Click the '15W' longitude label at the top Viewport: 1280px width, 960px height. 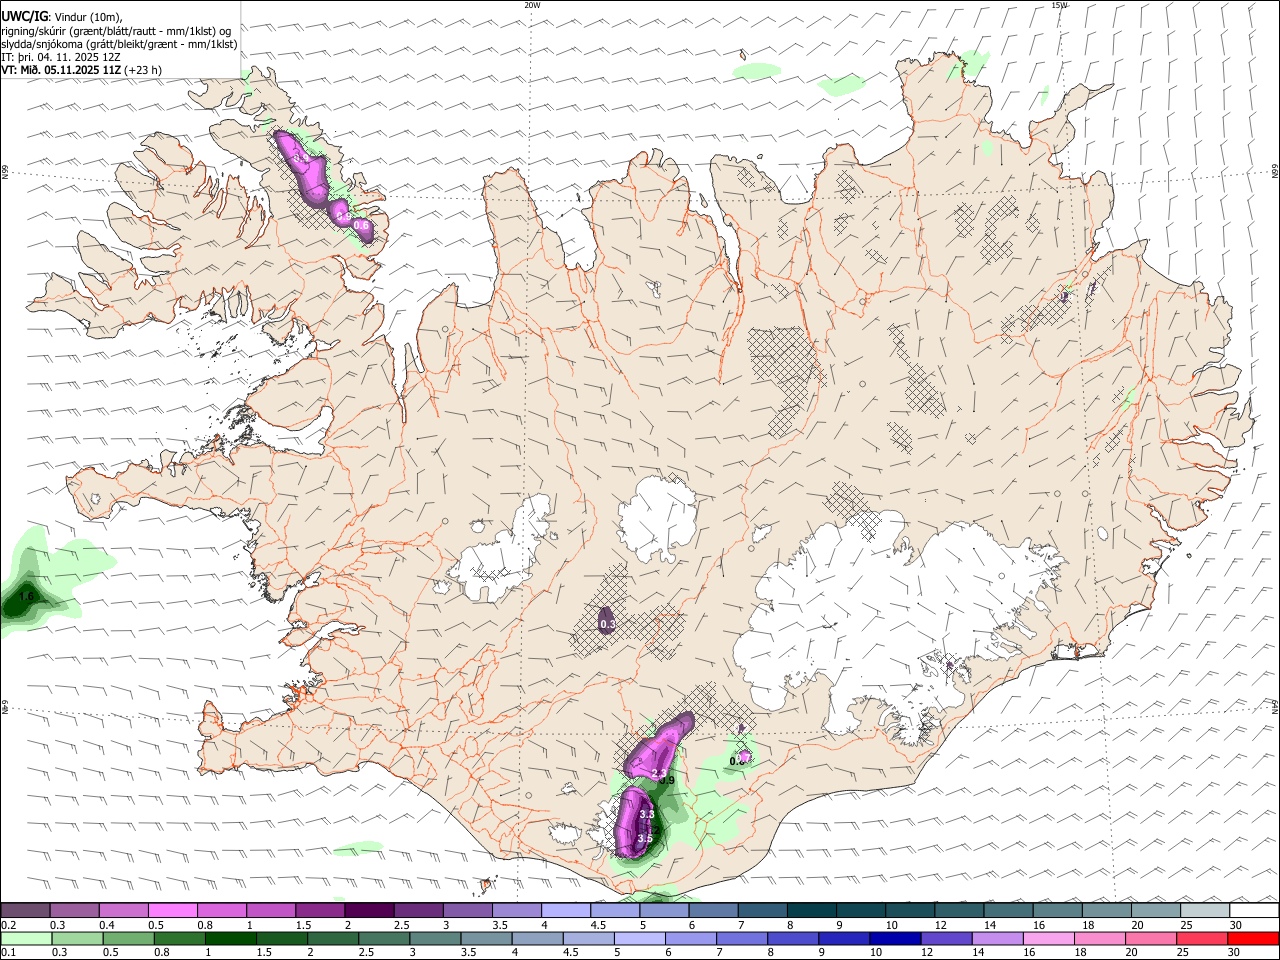point(1059,5)
